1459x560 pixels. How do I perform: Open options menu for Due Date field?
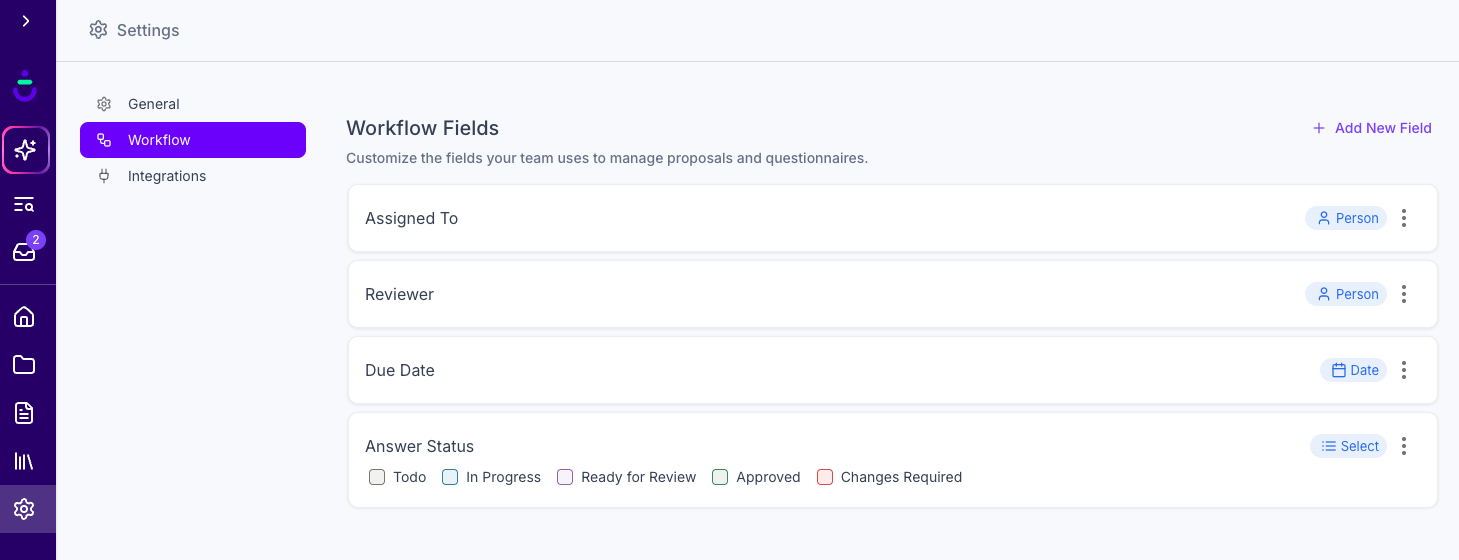point(1404,370)
